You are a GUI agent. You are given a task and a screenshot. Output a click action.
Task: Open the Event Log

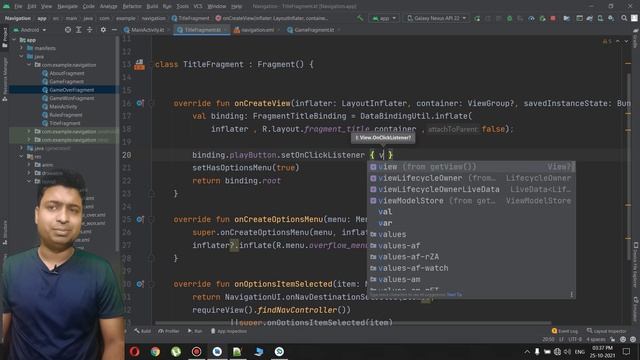[564, 331]
